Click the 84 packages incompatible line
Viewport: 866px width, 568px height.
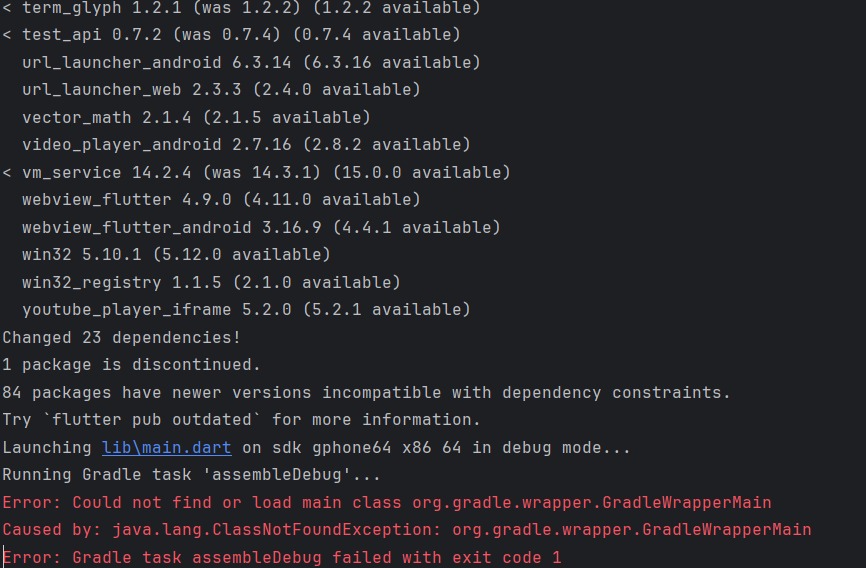pos(366,393)
